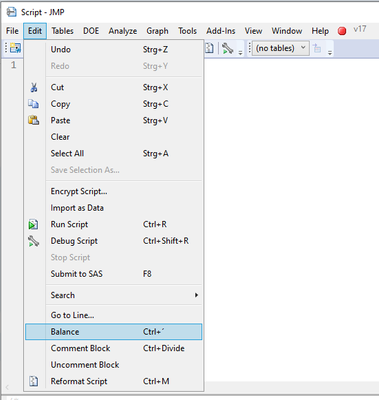The height and width of the screenshot is (400, 379).
Task: Click the Reformat Script page icon
Action: click(x=34, y=381)
